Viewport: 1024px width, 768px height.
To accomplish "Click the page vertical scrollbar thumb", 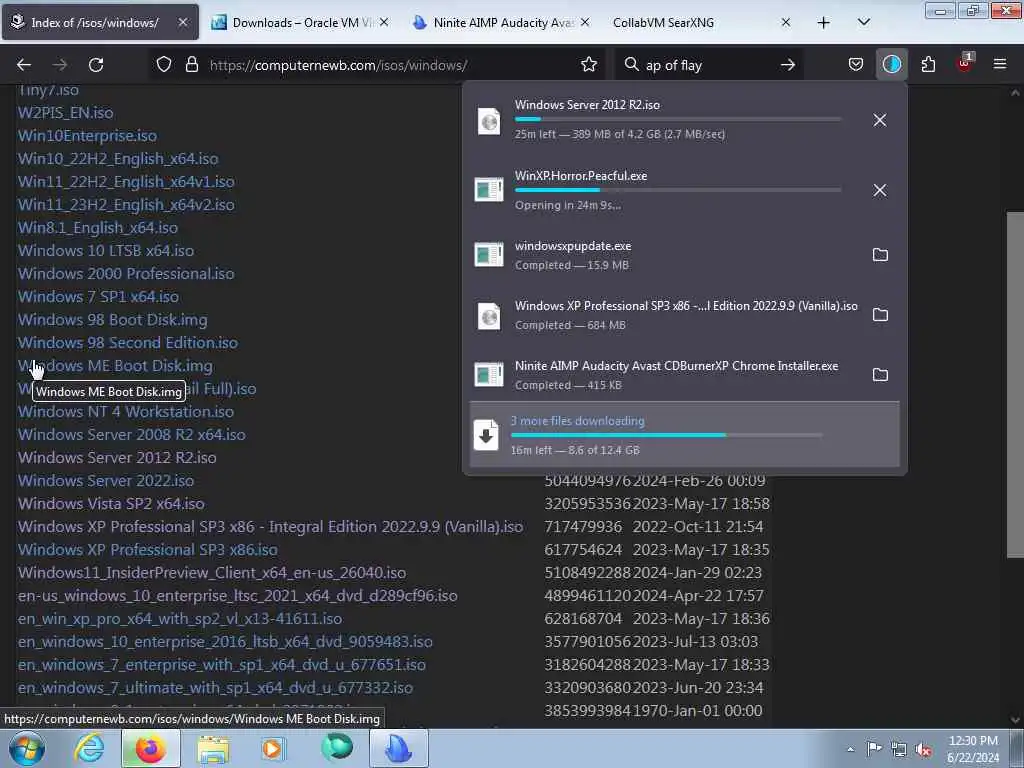I will 1015,385.
